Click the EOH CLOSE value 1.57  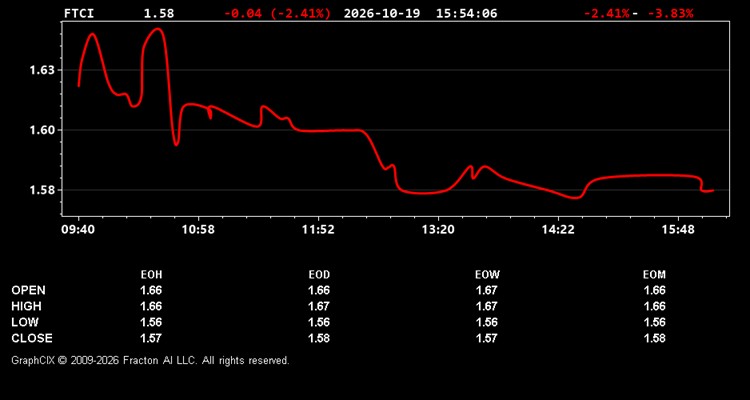coord(151,338)
